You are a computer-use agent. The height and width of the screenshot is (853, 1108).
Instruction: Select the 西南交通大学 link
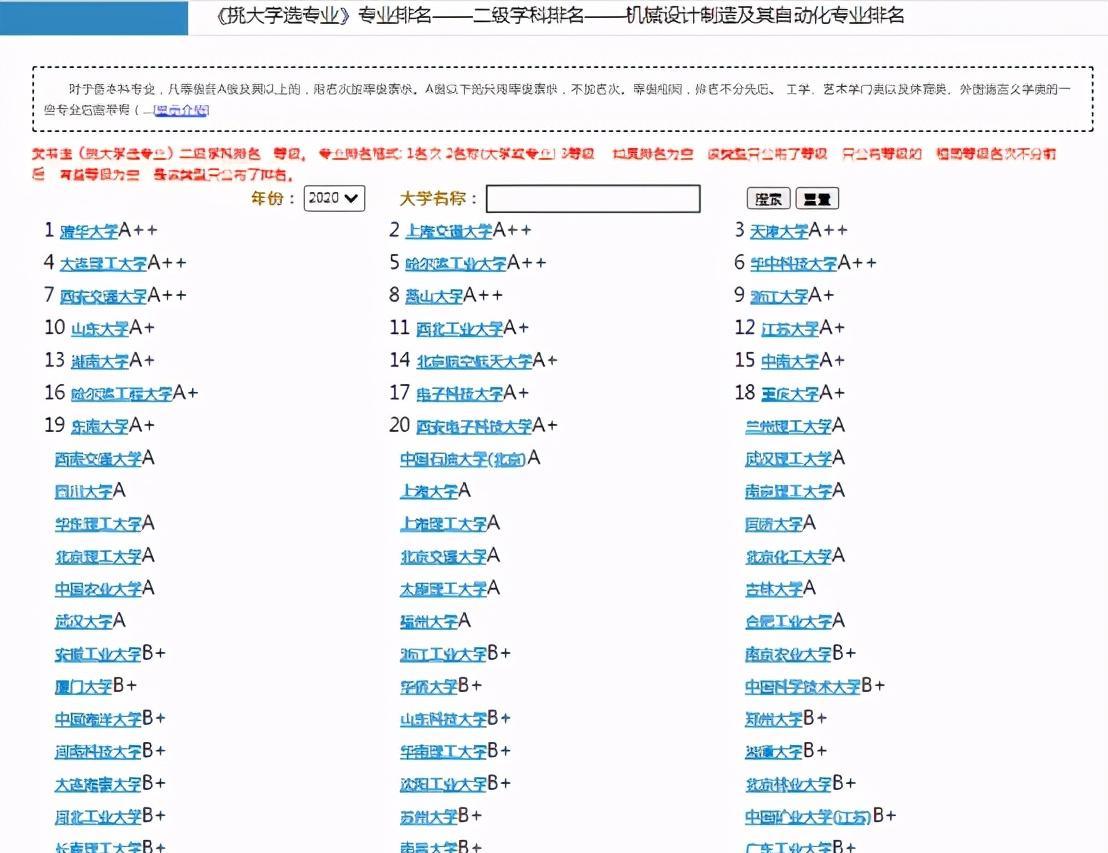pyautogui.click(x=98, y=459)
